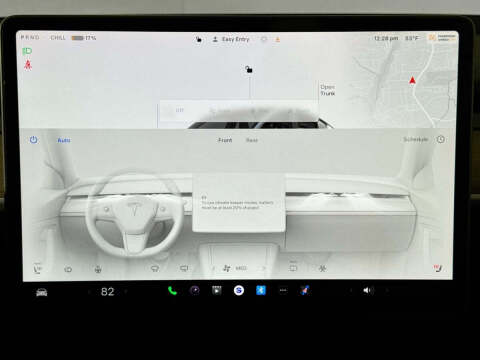Image resolution: width=480 pixels, height=360 pixels.
Task: Tap the red vehicle arrow on the map
Action: (x=412, y=80)
